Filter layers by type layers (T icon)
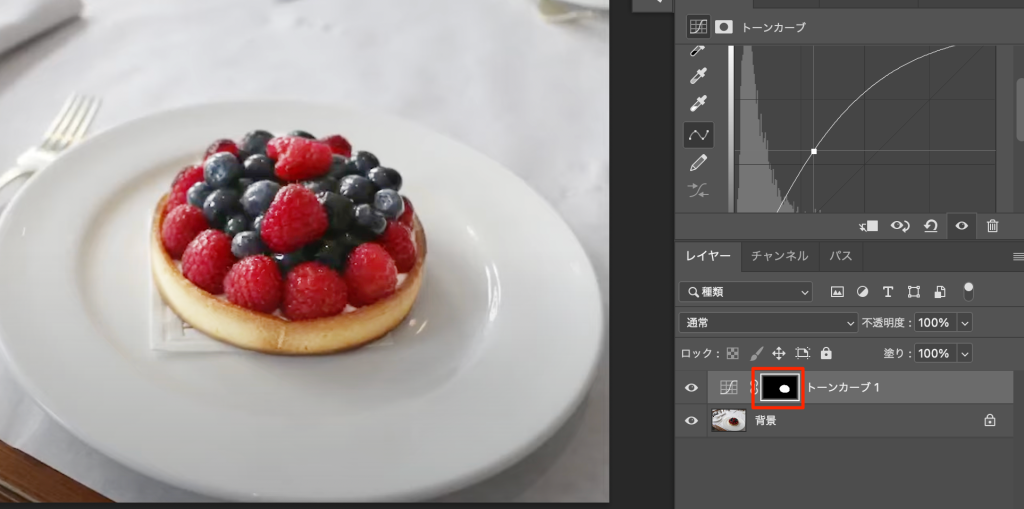The image size is (1024, 509). [x=888, y=292]
